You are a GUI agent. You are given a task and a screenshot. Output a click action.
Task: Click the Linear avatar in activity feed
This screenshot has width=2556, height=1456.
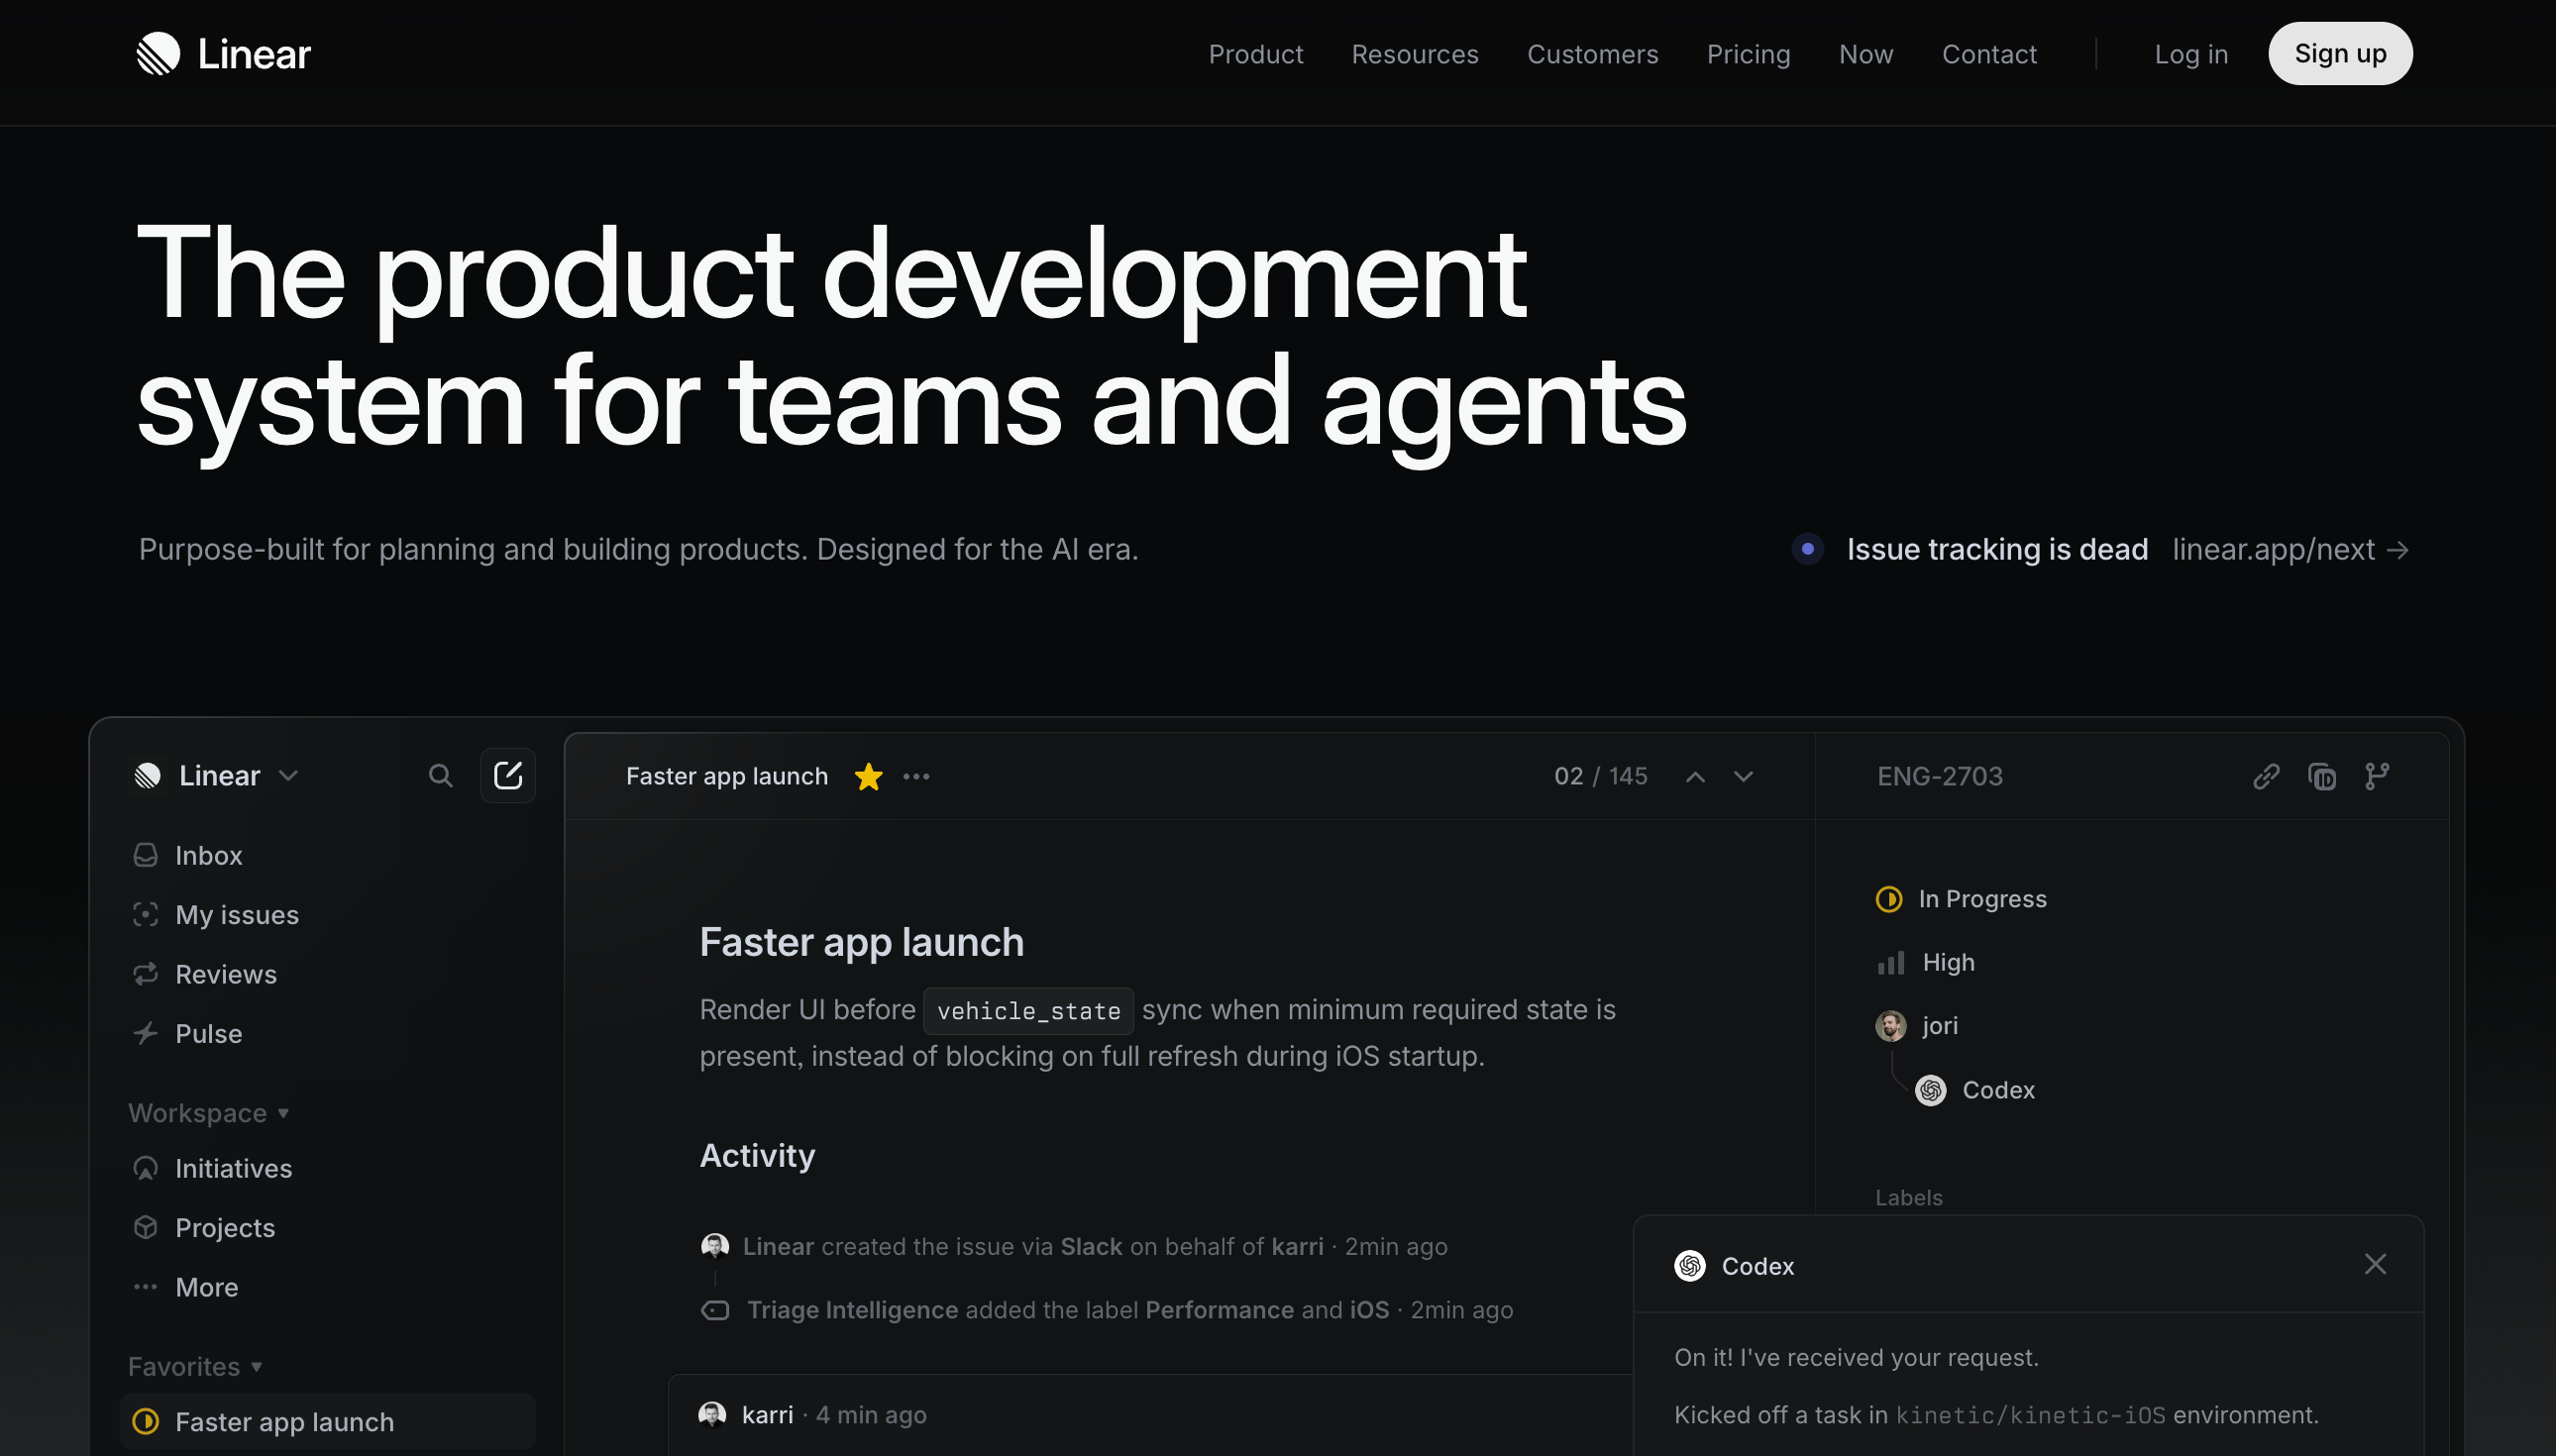(715, 1246)
